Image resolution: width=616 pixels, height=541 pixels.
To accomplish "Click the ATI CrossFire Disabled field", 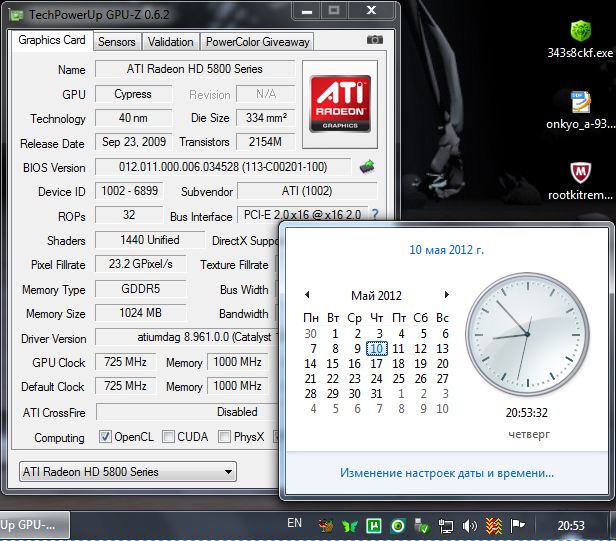I will click(188, 412).
